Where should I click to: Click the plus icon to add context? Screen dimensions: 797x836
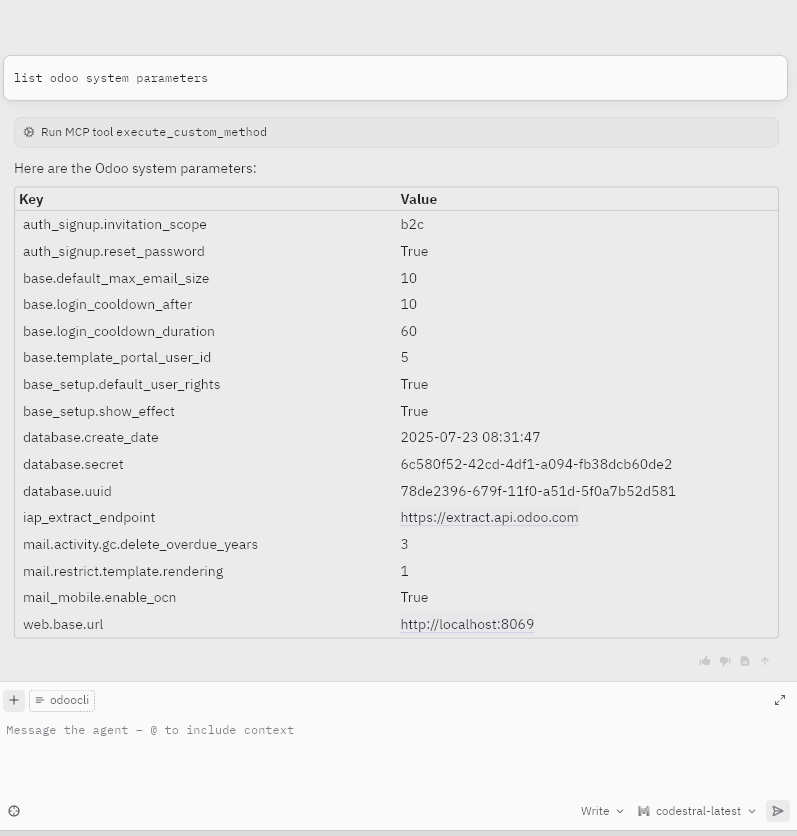pos(14,700)
